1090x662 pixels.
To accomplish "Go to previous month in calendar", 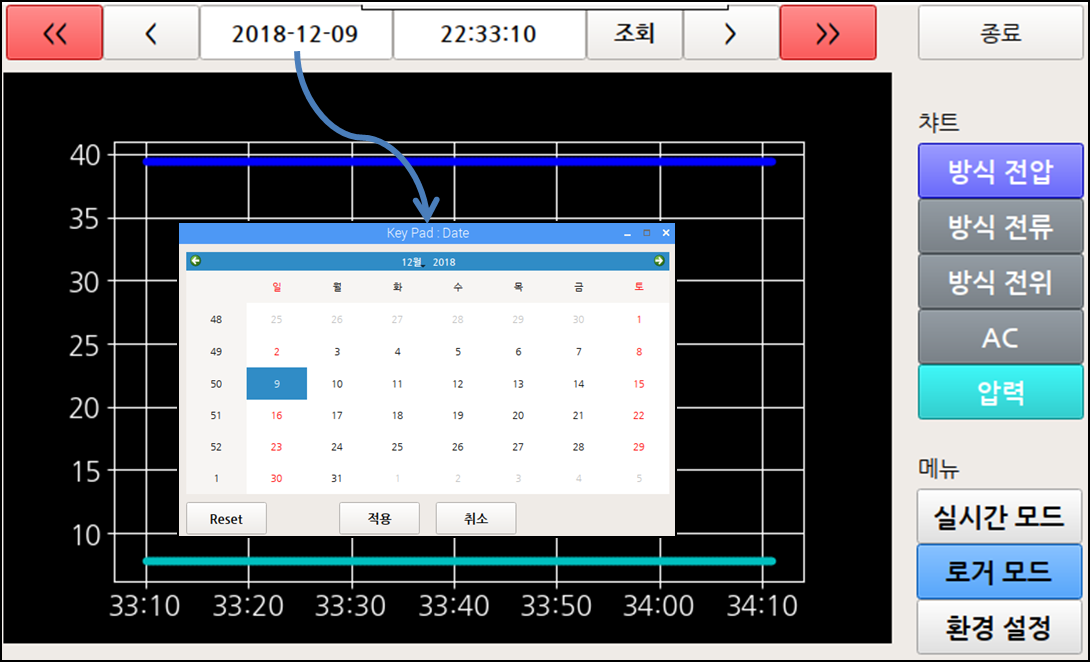I will point(196,261).
